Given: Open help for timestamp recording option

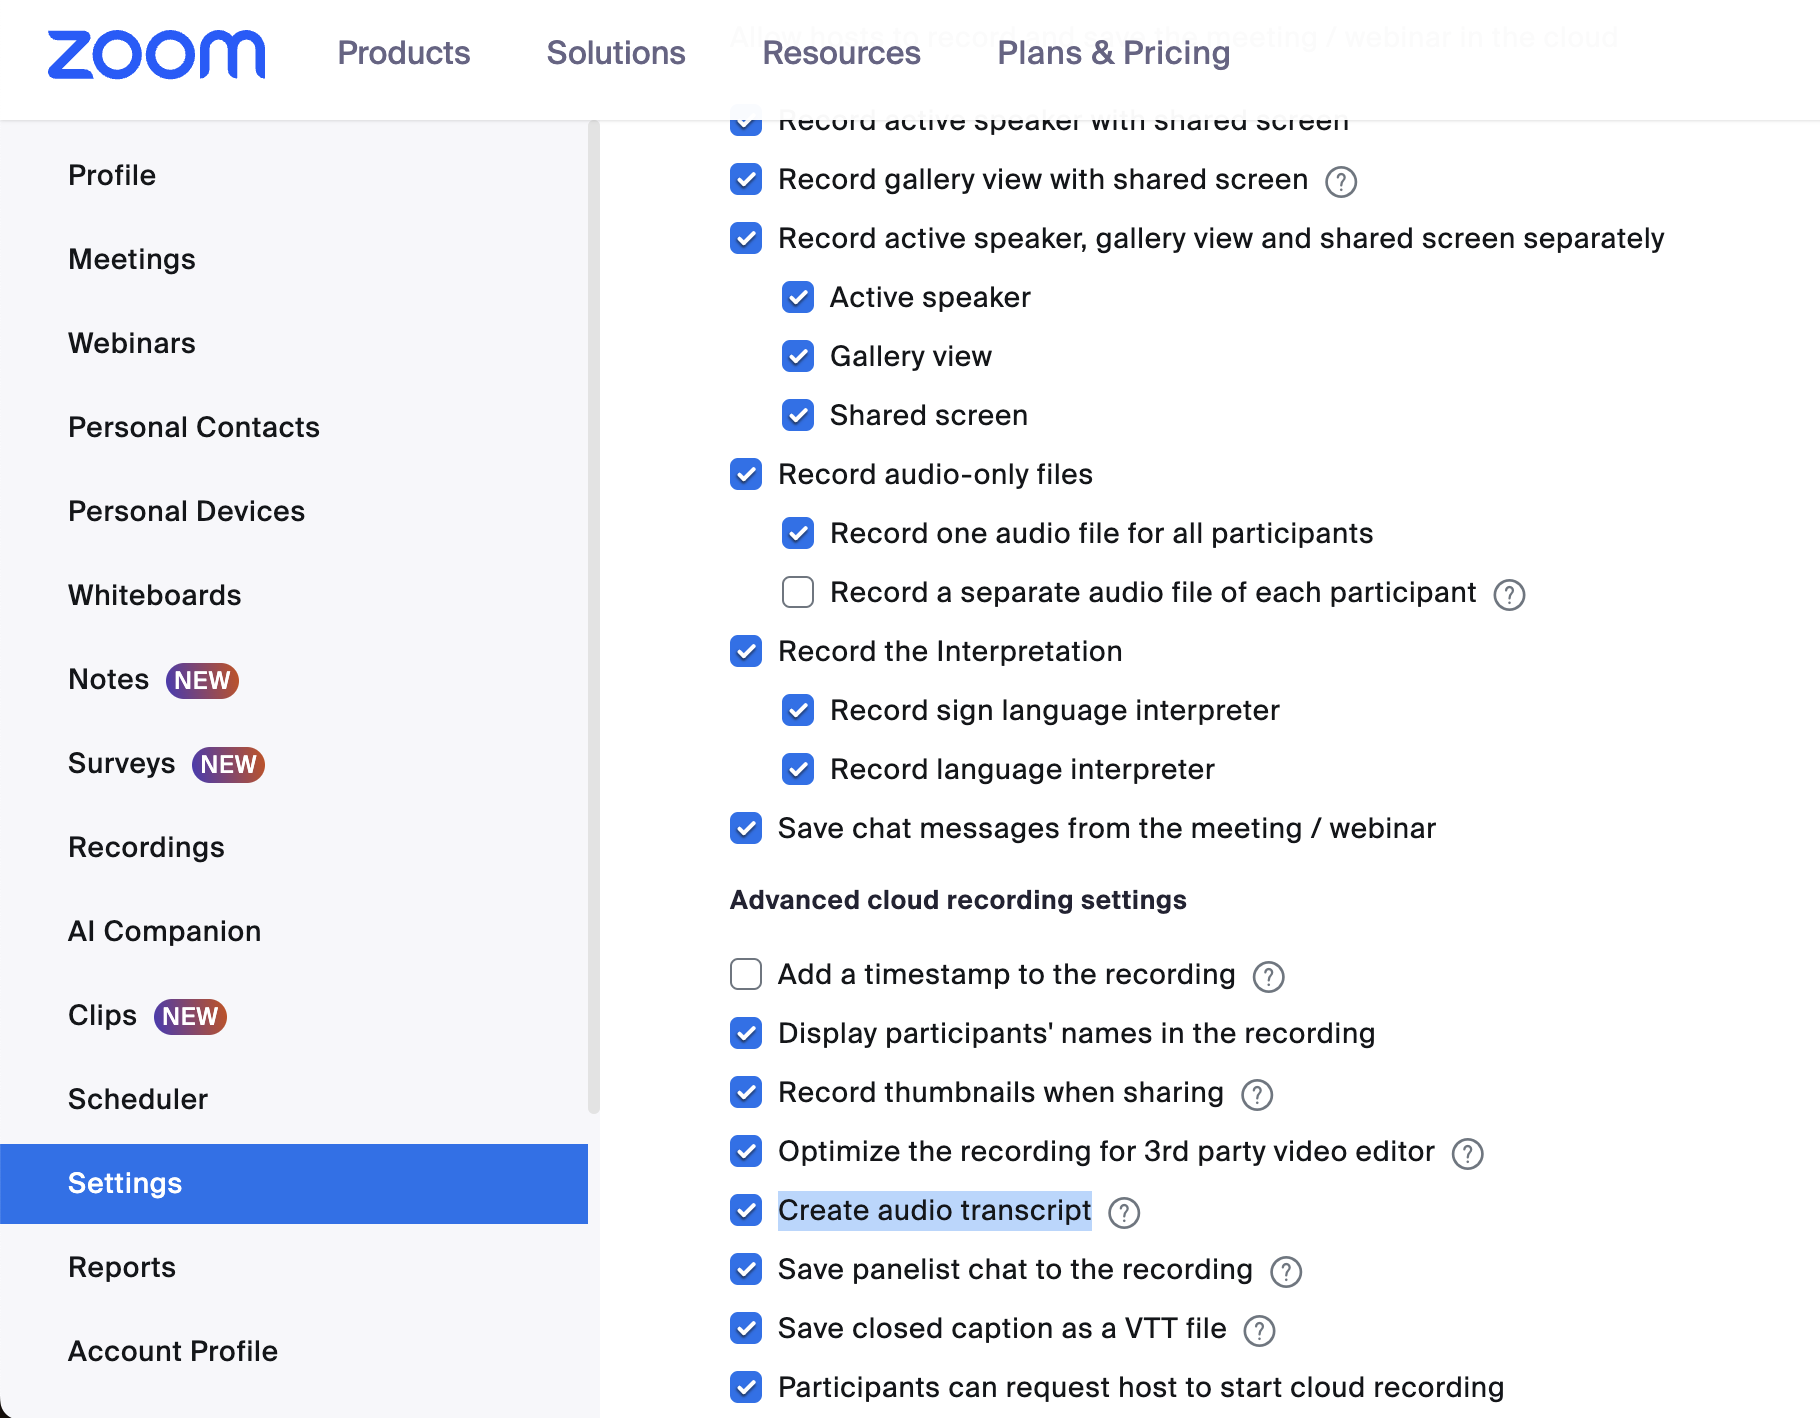Looking at the screenshot, I should tap(1268, 977).
